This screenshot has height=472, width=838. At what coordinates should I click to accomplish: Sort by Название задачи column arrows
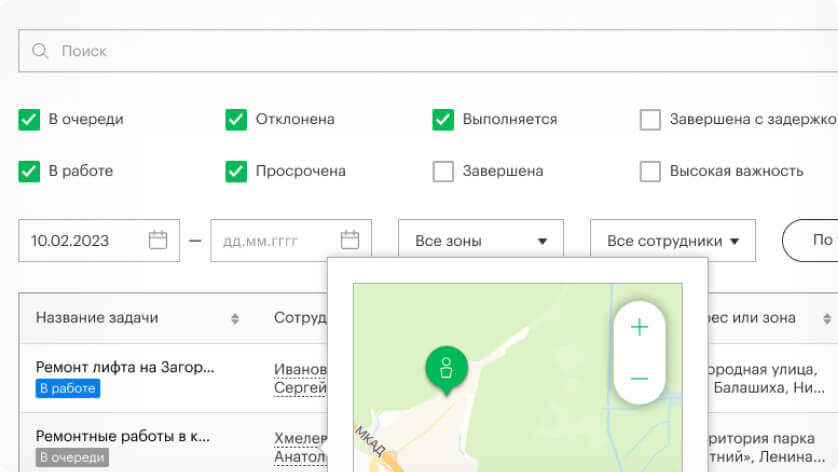[235, 319]
